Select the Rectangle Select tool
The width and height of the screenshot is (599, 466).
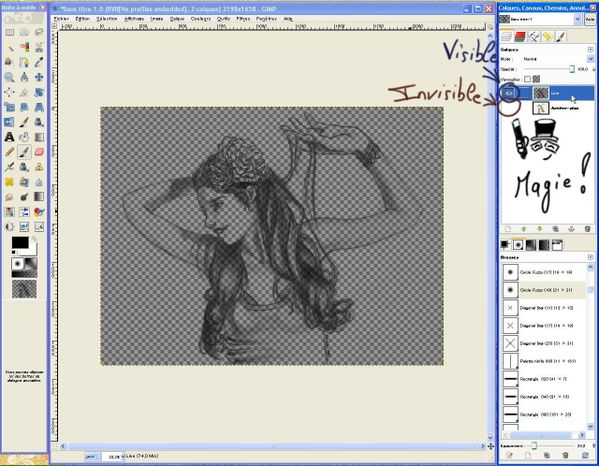[10, 32]
